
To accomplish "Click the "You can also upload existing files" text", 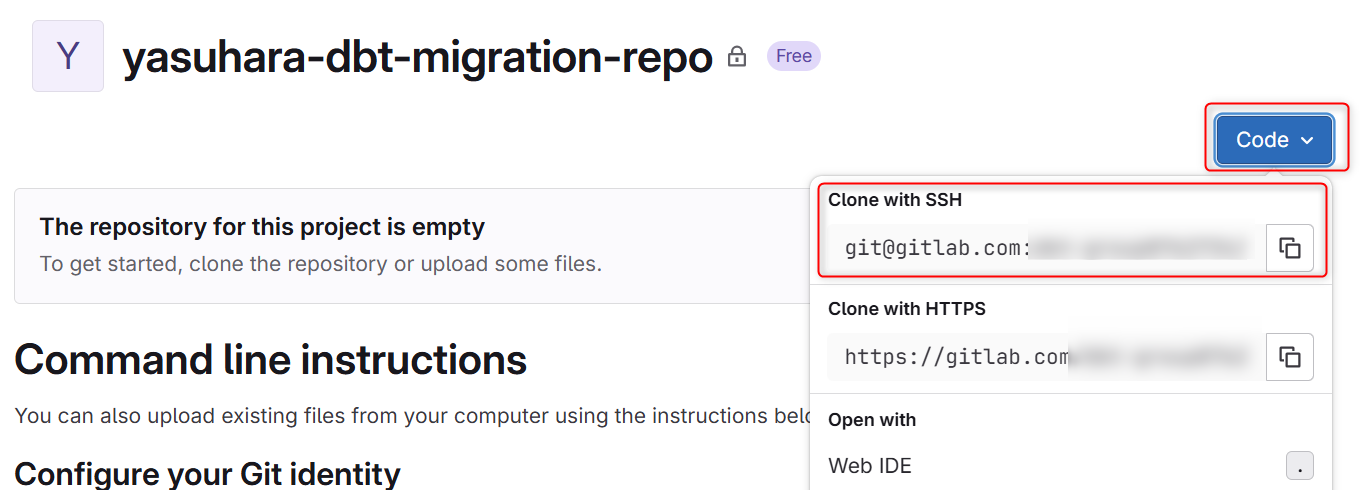I will point(400,415).
